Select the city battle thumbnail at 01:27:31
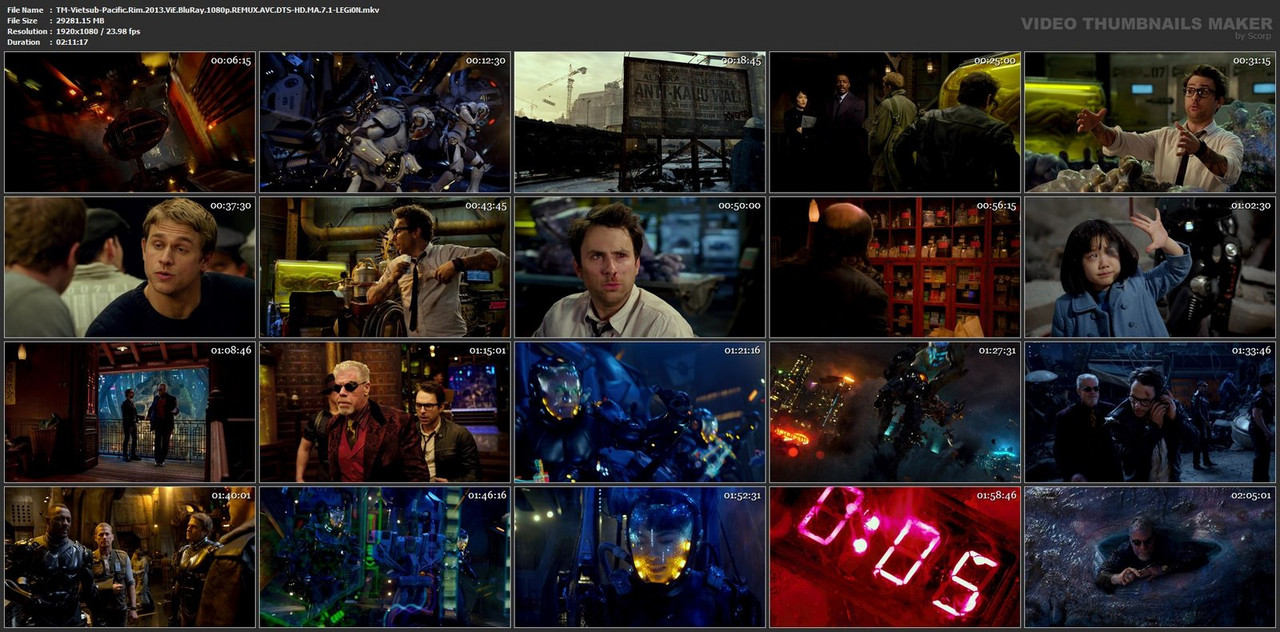The image size is (1280, 632). (x=895, y=412)
